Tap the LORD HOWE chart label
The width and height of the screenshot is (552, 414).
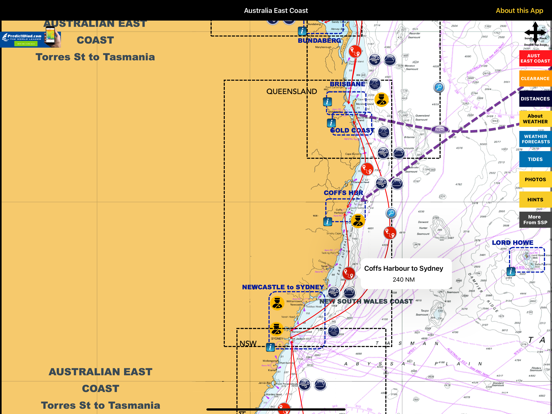pos(512,243)
